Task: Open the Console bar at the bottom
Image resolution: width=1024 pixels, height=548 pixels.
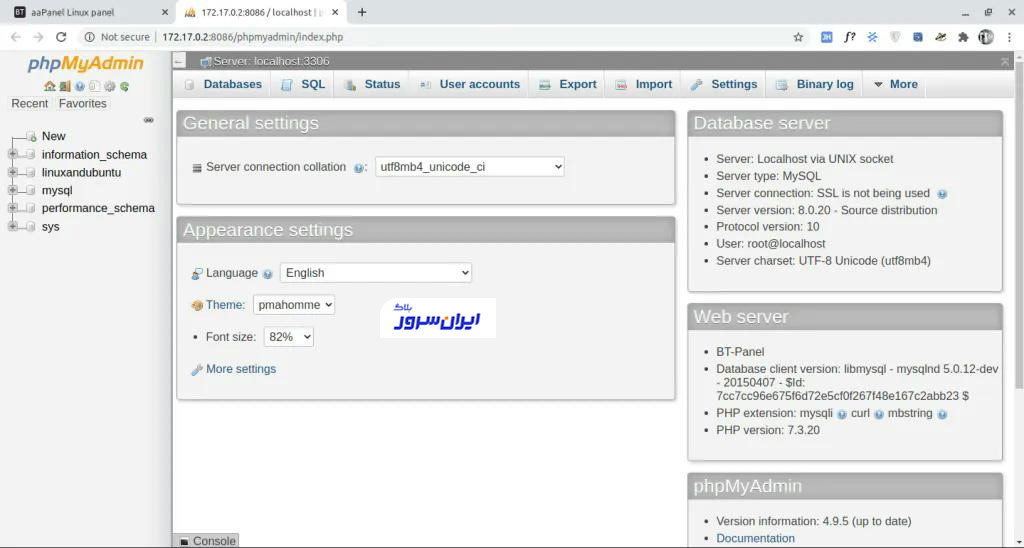Action: point(207,541)
